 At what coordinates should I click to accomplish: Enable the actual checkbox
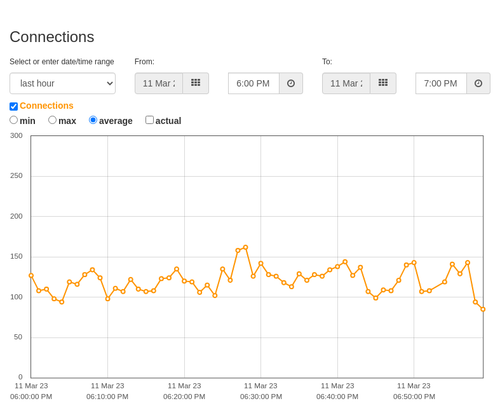(x=149, y=120)
